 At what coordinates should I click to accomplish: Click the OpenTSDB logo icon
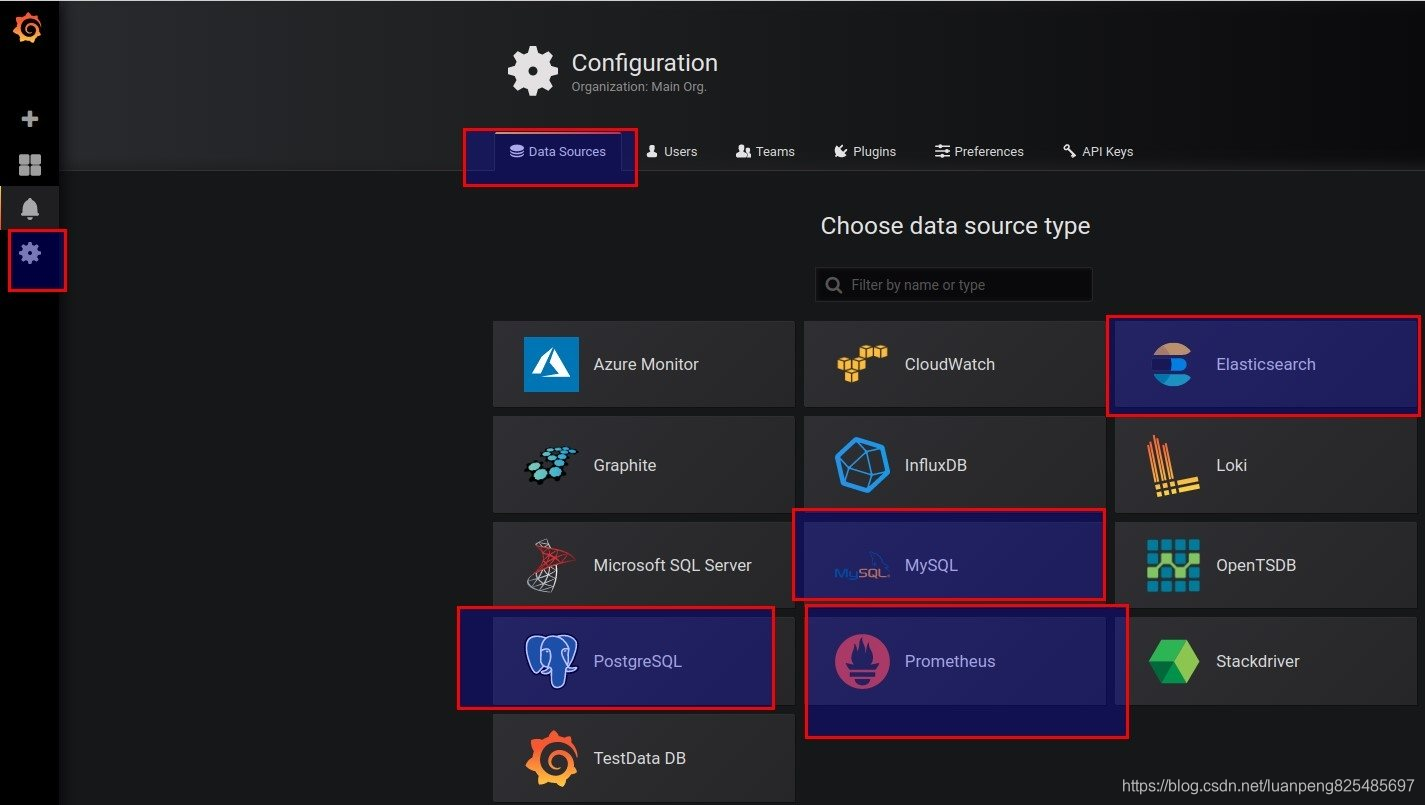(x=1173, y=565)
